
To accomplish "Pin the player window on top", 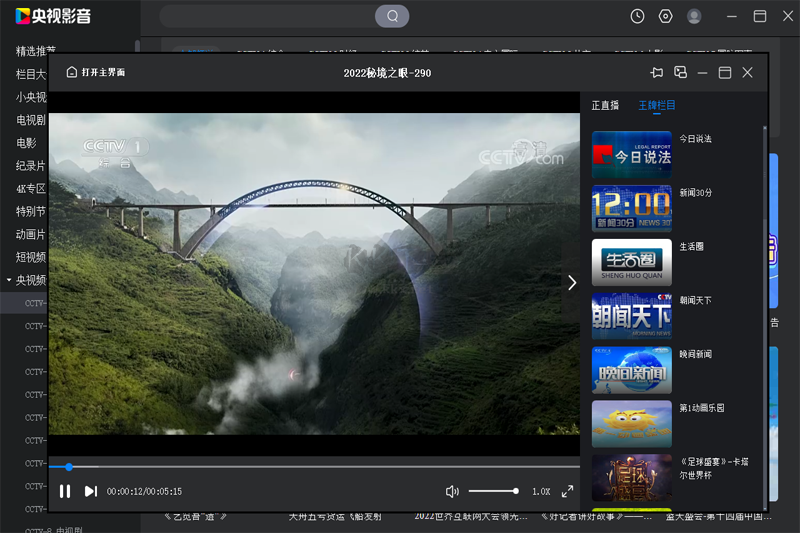I will [x=657, y=72].
